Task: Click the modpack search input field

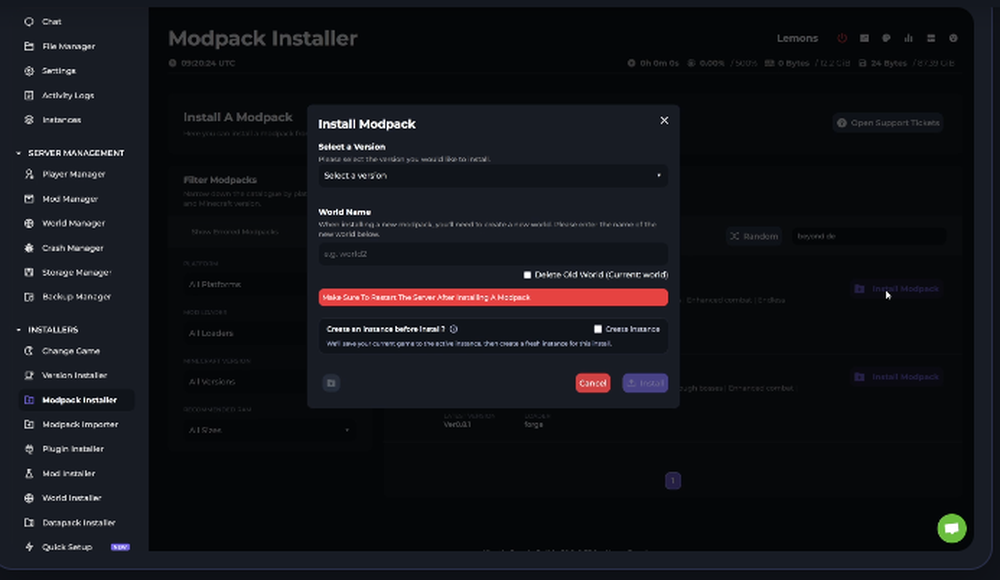Action: tap(869, 236)
